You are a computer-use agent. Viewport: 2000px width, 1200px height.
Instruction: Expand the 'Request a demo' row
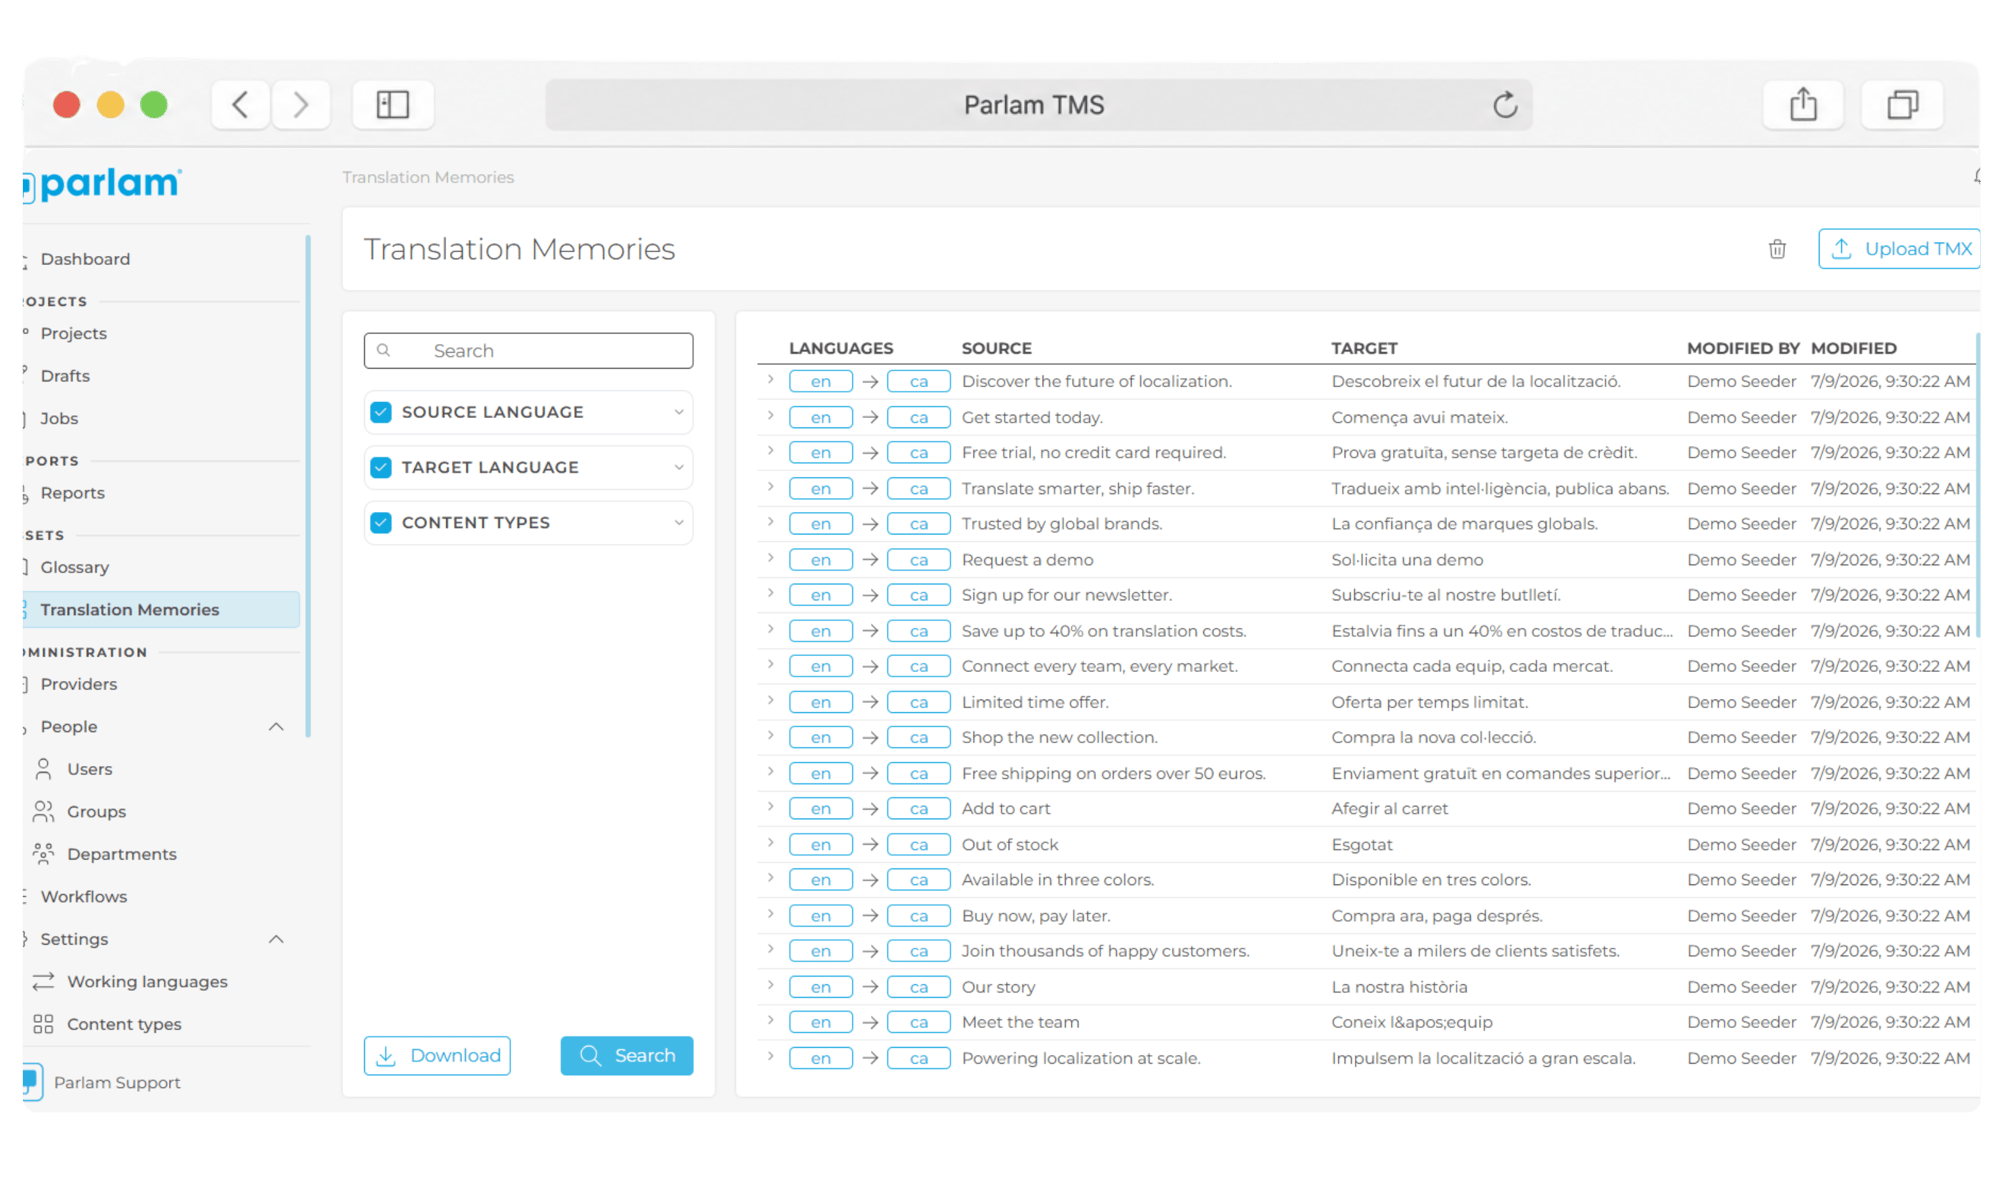pos(771,558)
